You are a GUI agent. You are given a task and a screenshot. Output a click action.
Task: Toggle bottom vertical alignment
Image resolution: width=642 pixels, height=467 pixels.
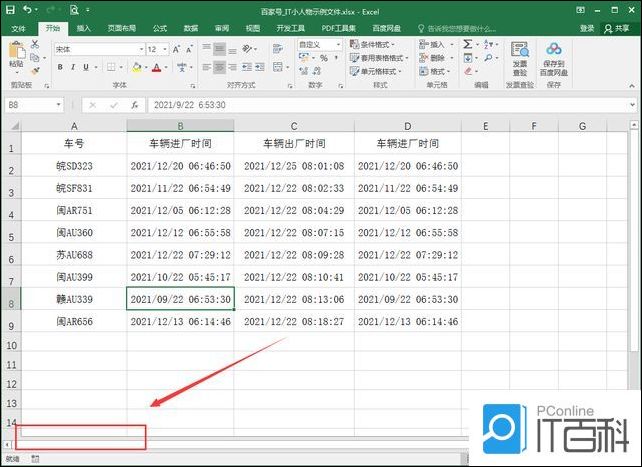point(233,49)
